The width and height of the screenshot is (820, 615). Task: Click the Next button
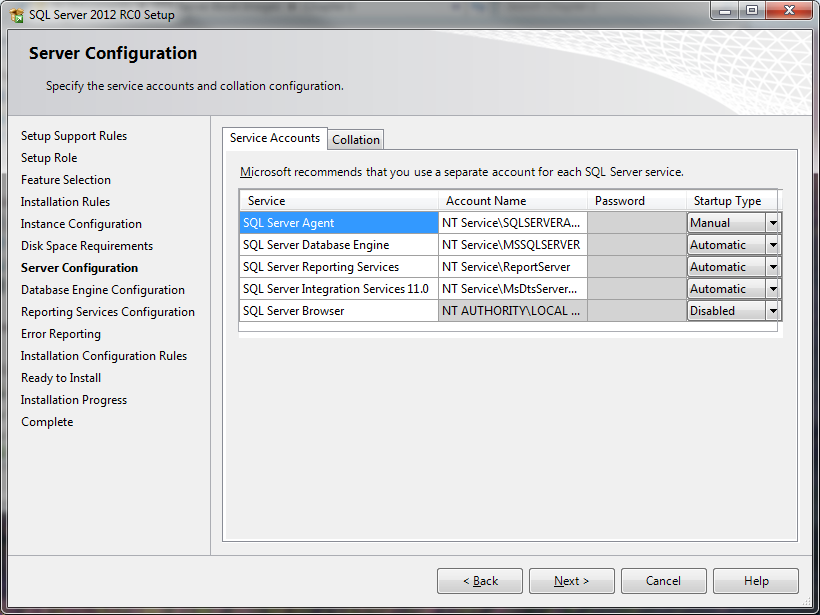pyautogui.click(x=572, y=581)
